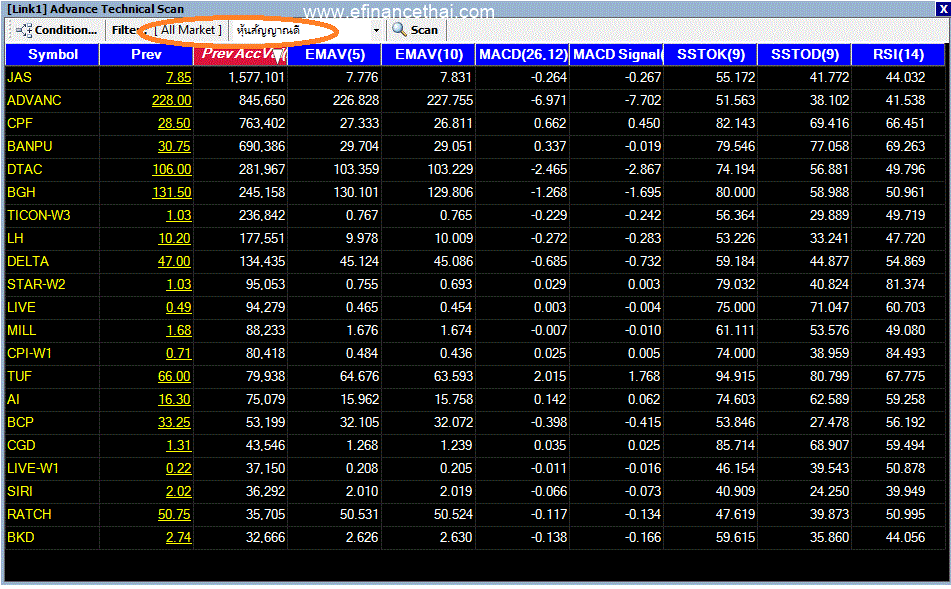Select the RATCH symbol

pos(29,515)
